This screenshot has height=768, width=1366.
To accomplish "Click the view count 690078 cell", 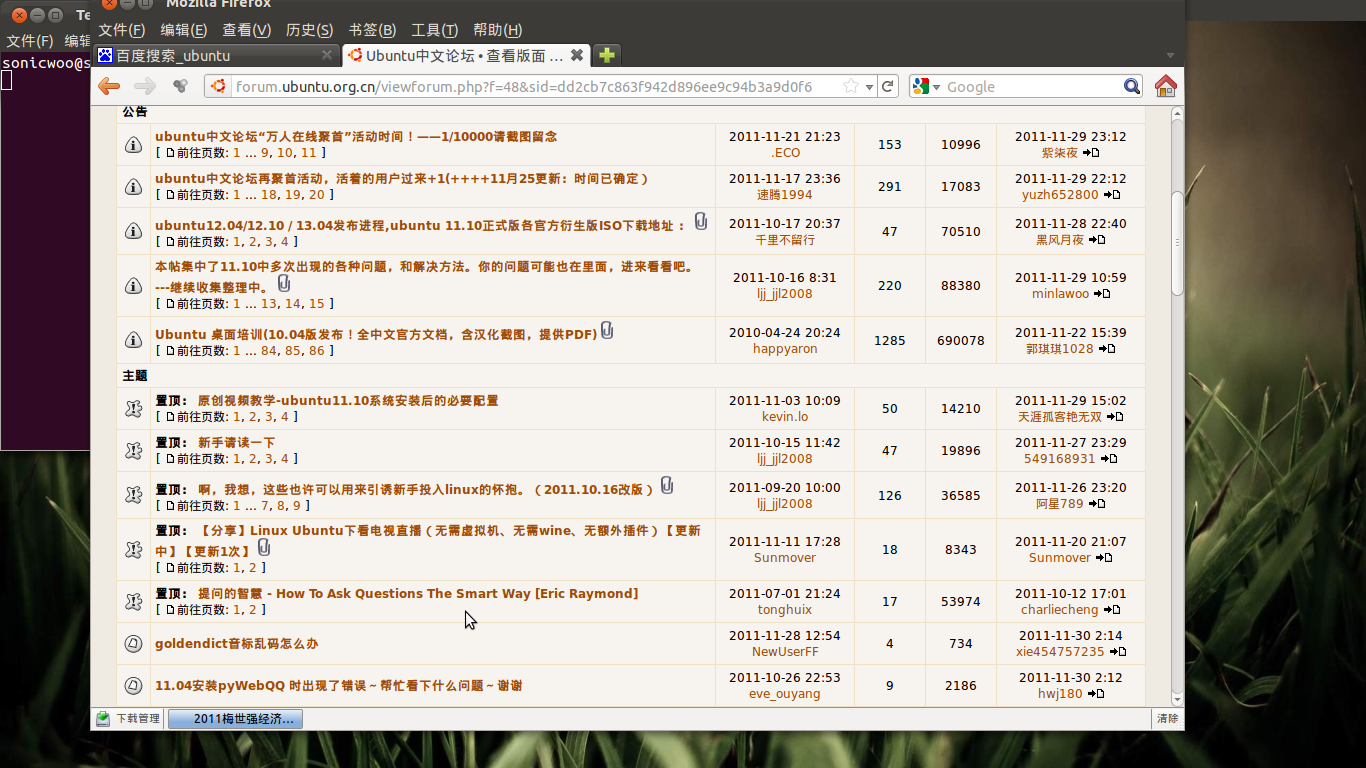I will tap(961, 340).
